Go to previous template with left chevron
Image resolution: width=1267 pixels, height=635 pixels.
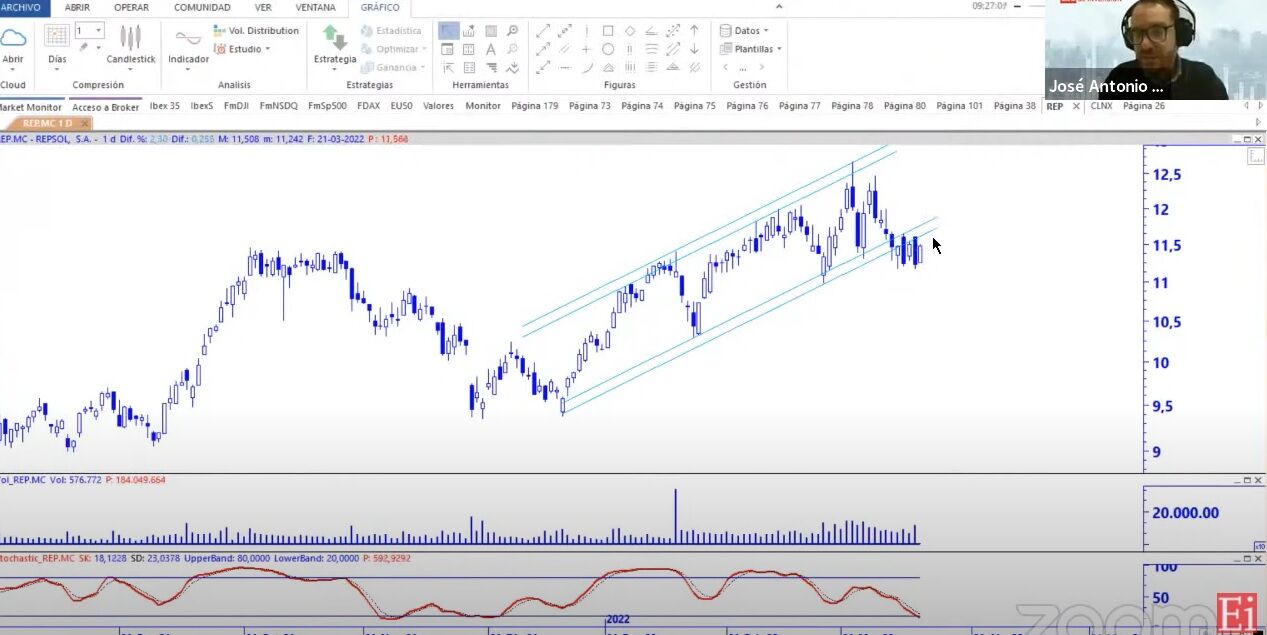tap(726, 67)
